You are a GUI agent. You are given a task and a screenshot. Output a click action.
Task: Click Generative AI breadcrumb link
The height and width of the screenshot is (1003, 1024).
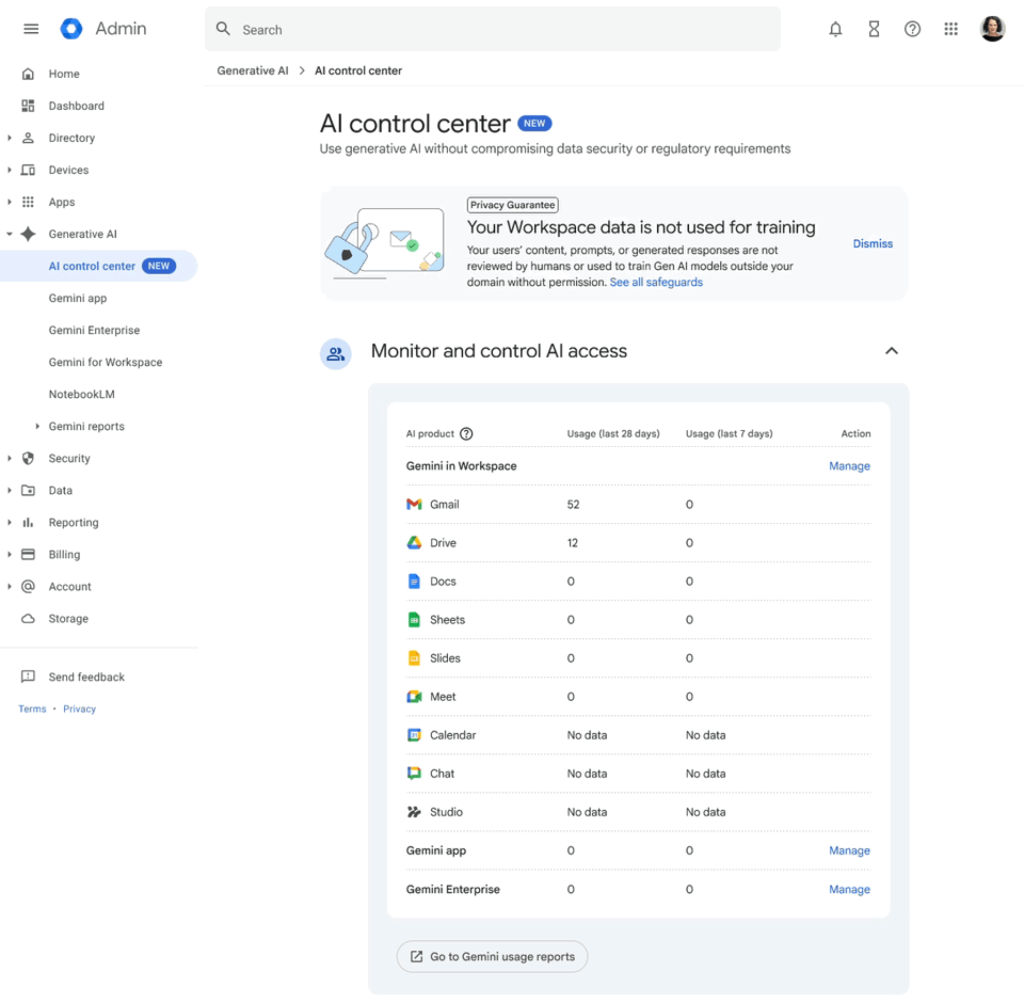252,71
